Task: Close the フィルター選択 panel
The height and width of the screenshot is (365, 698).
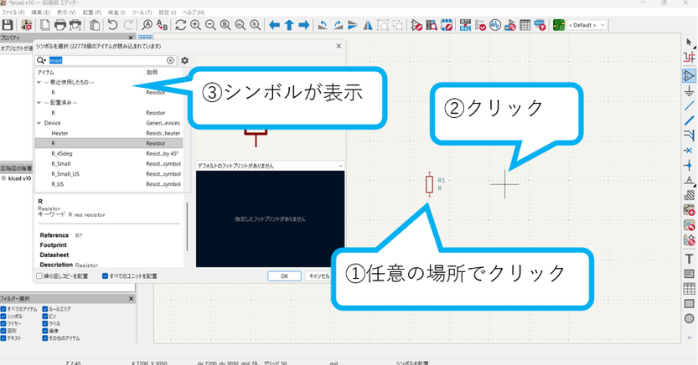Action: (131, 299)
